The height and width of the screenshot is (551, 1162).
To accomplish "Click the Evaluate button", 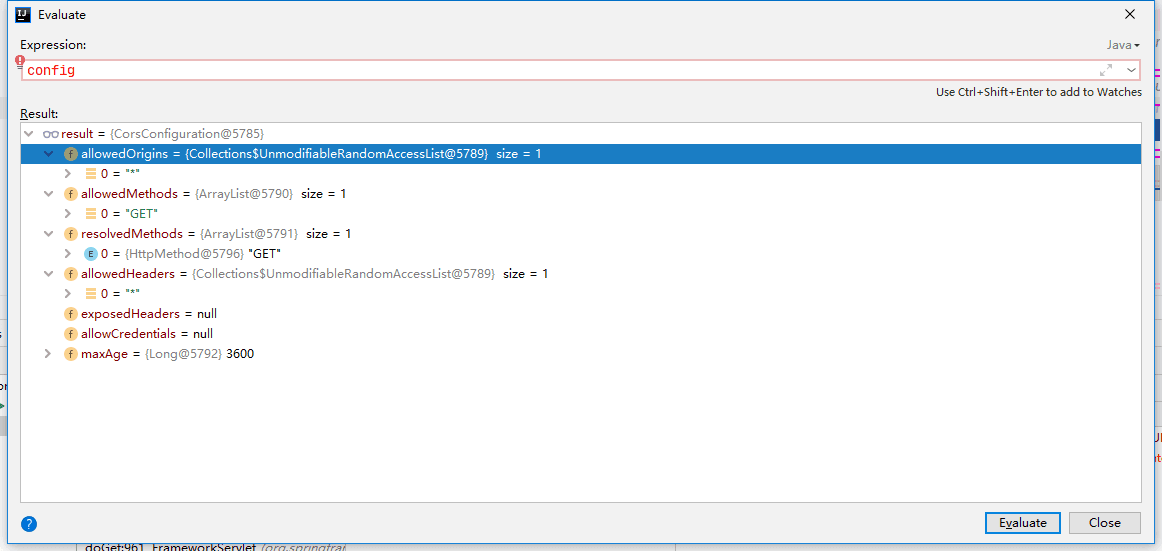I will 1023,523.
